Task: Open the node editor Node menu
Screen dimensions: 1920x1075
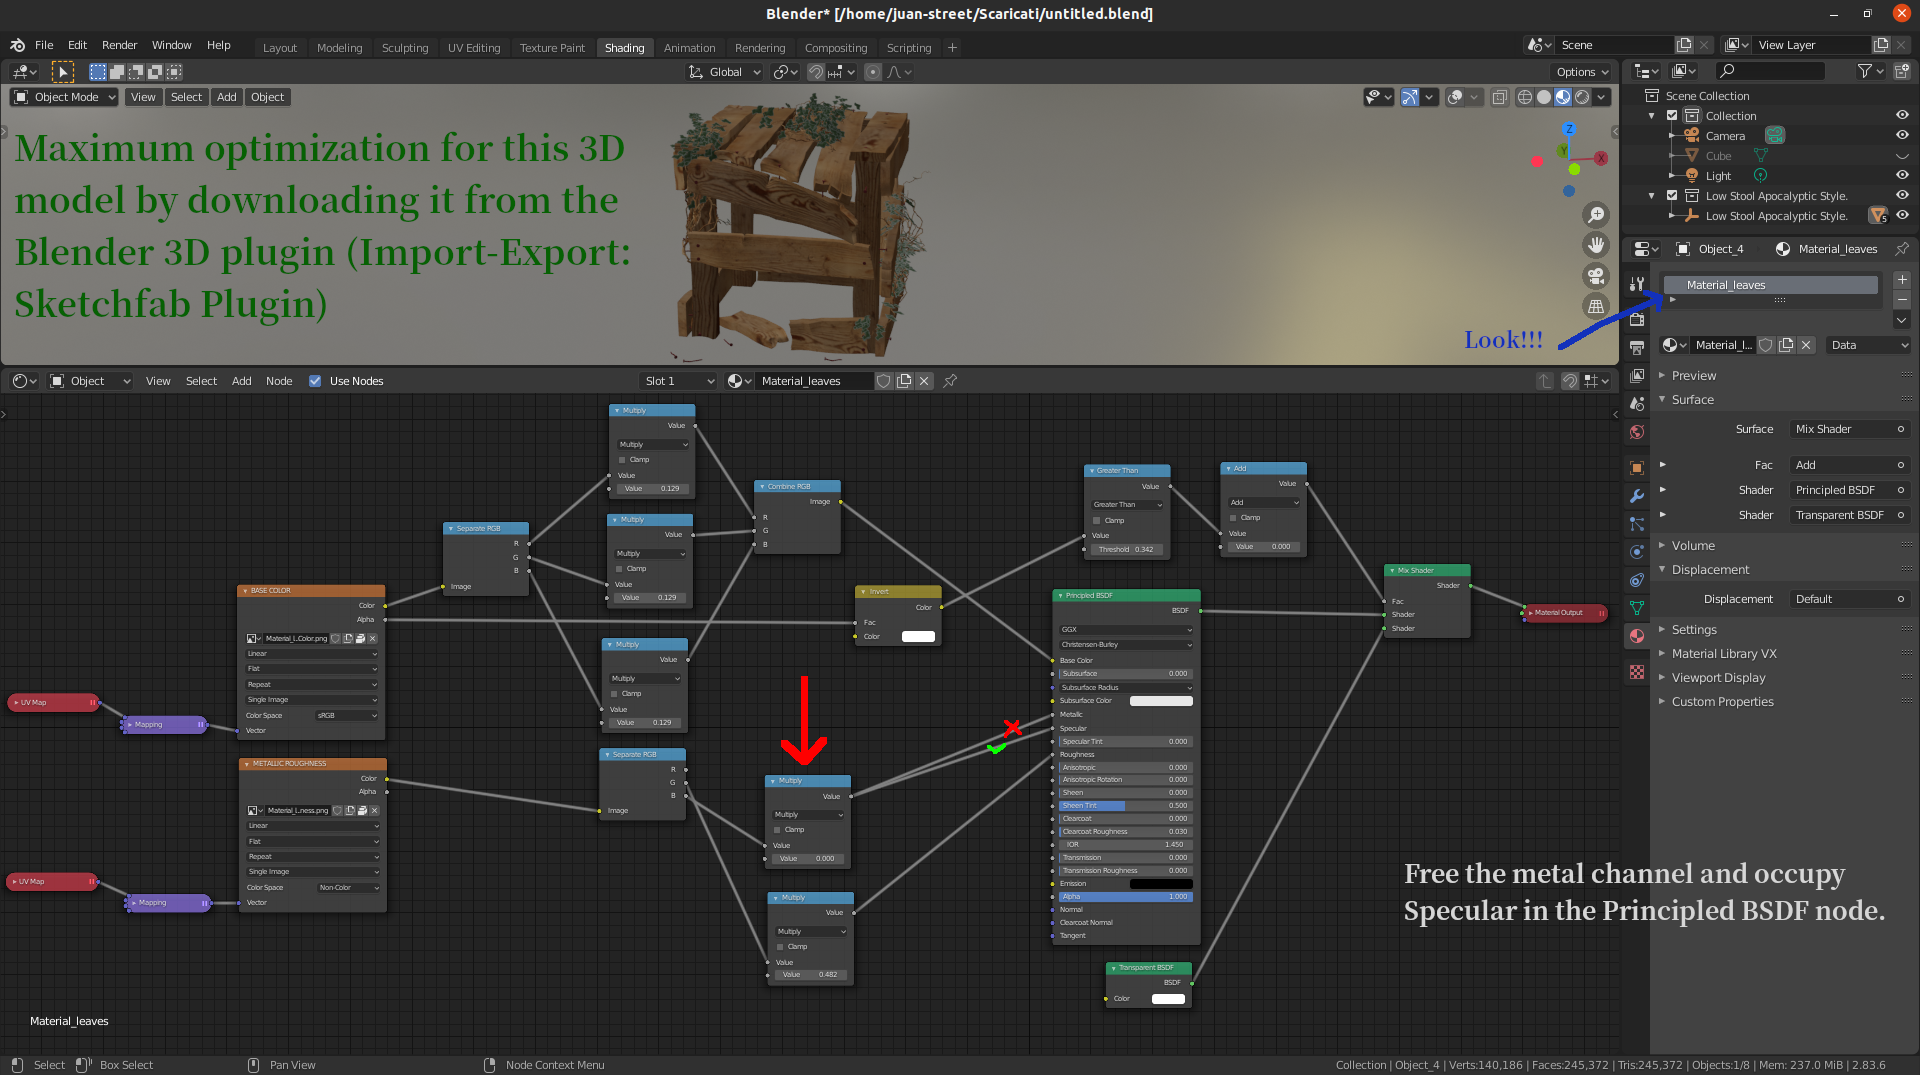Action: coord(279,381)
